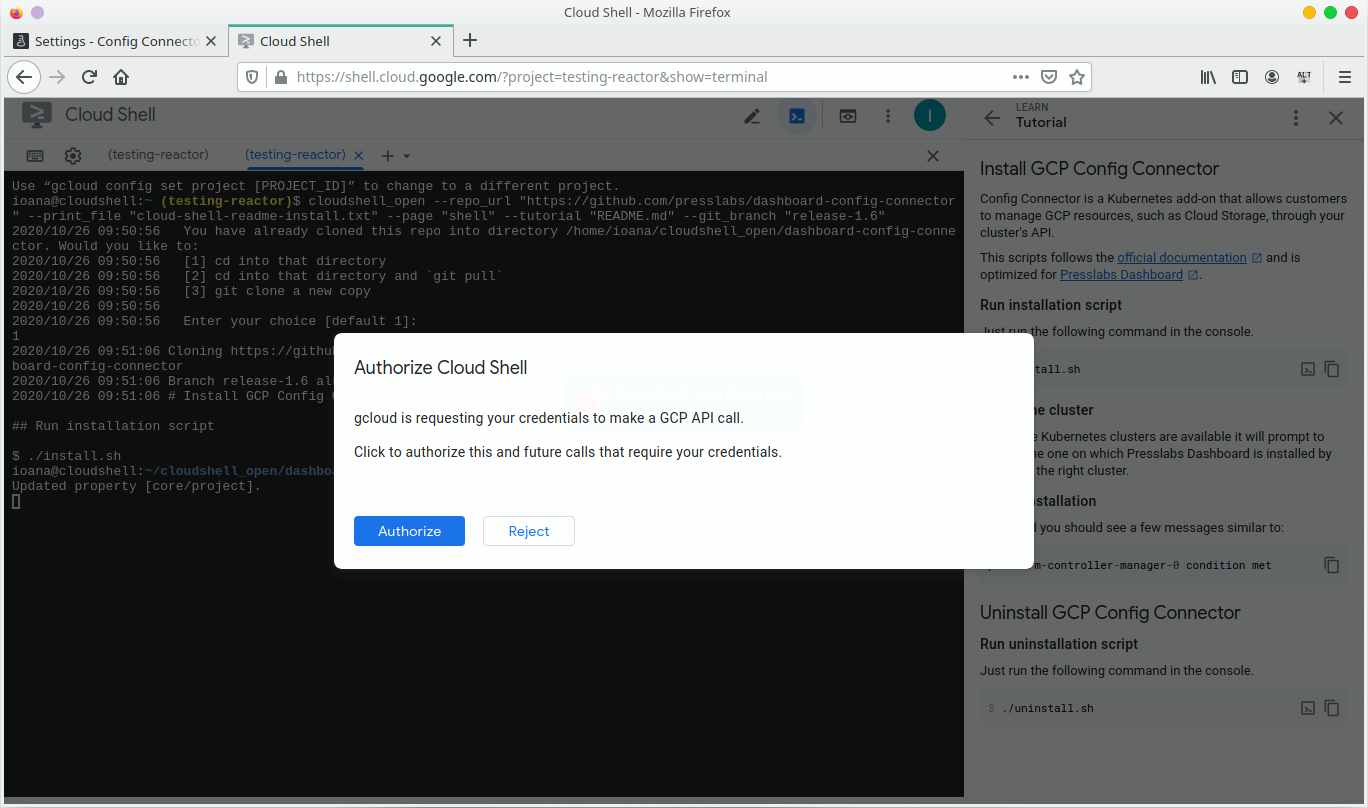The width and height of the screenshot is (1368, 808).
Task: Save page to Pocket
Action: pos(1049,77)
